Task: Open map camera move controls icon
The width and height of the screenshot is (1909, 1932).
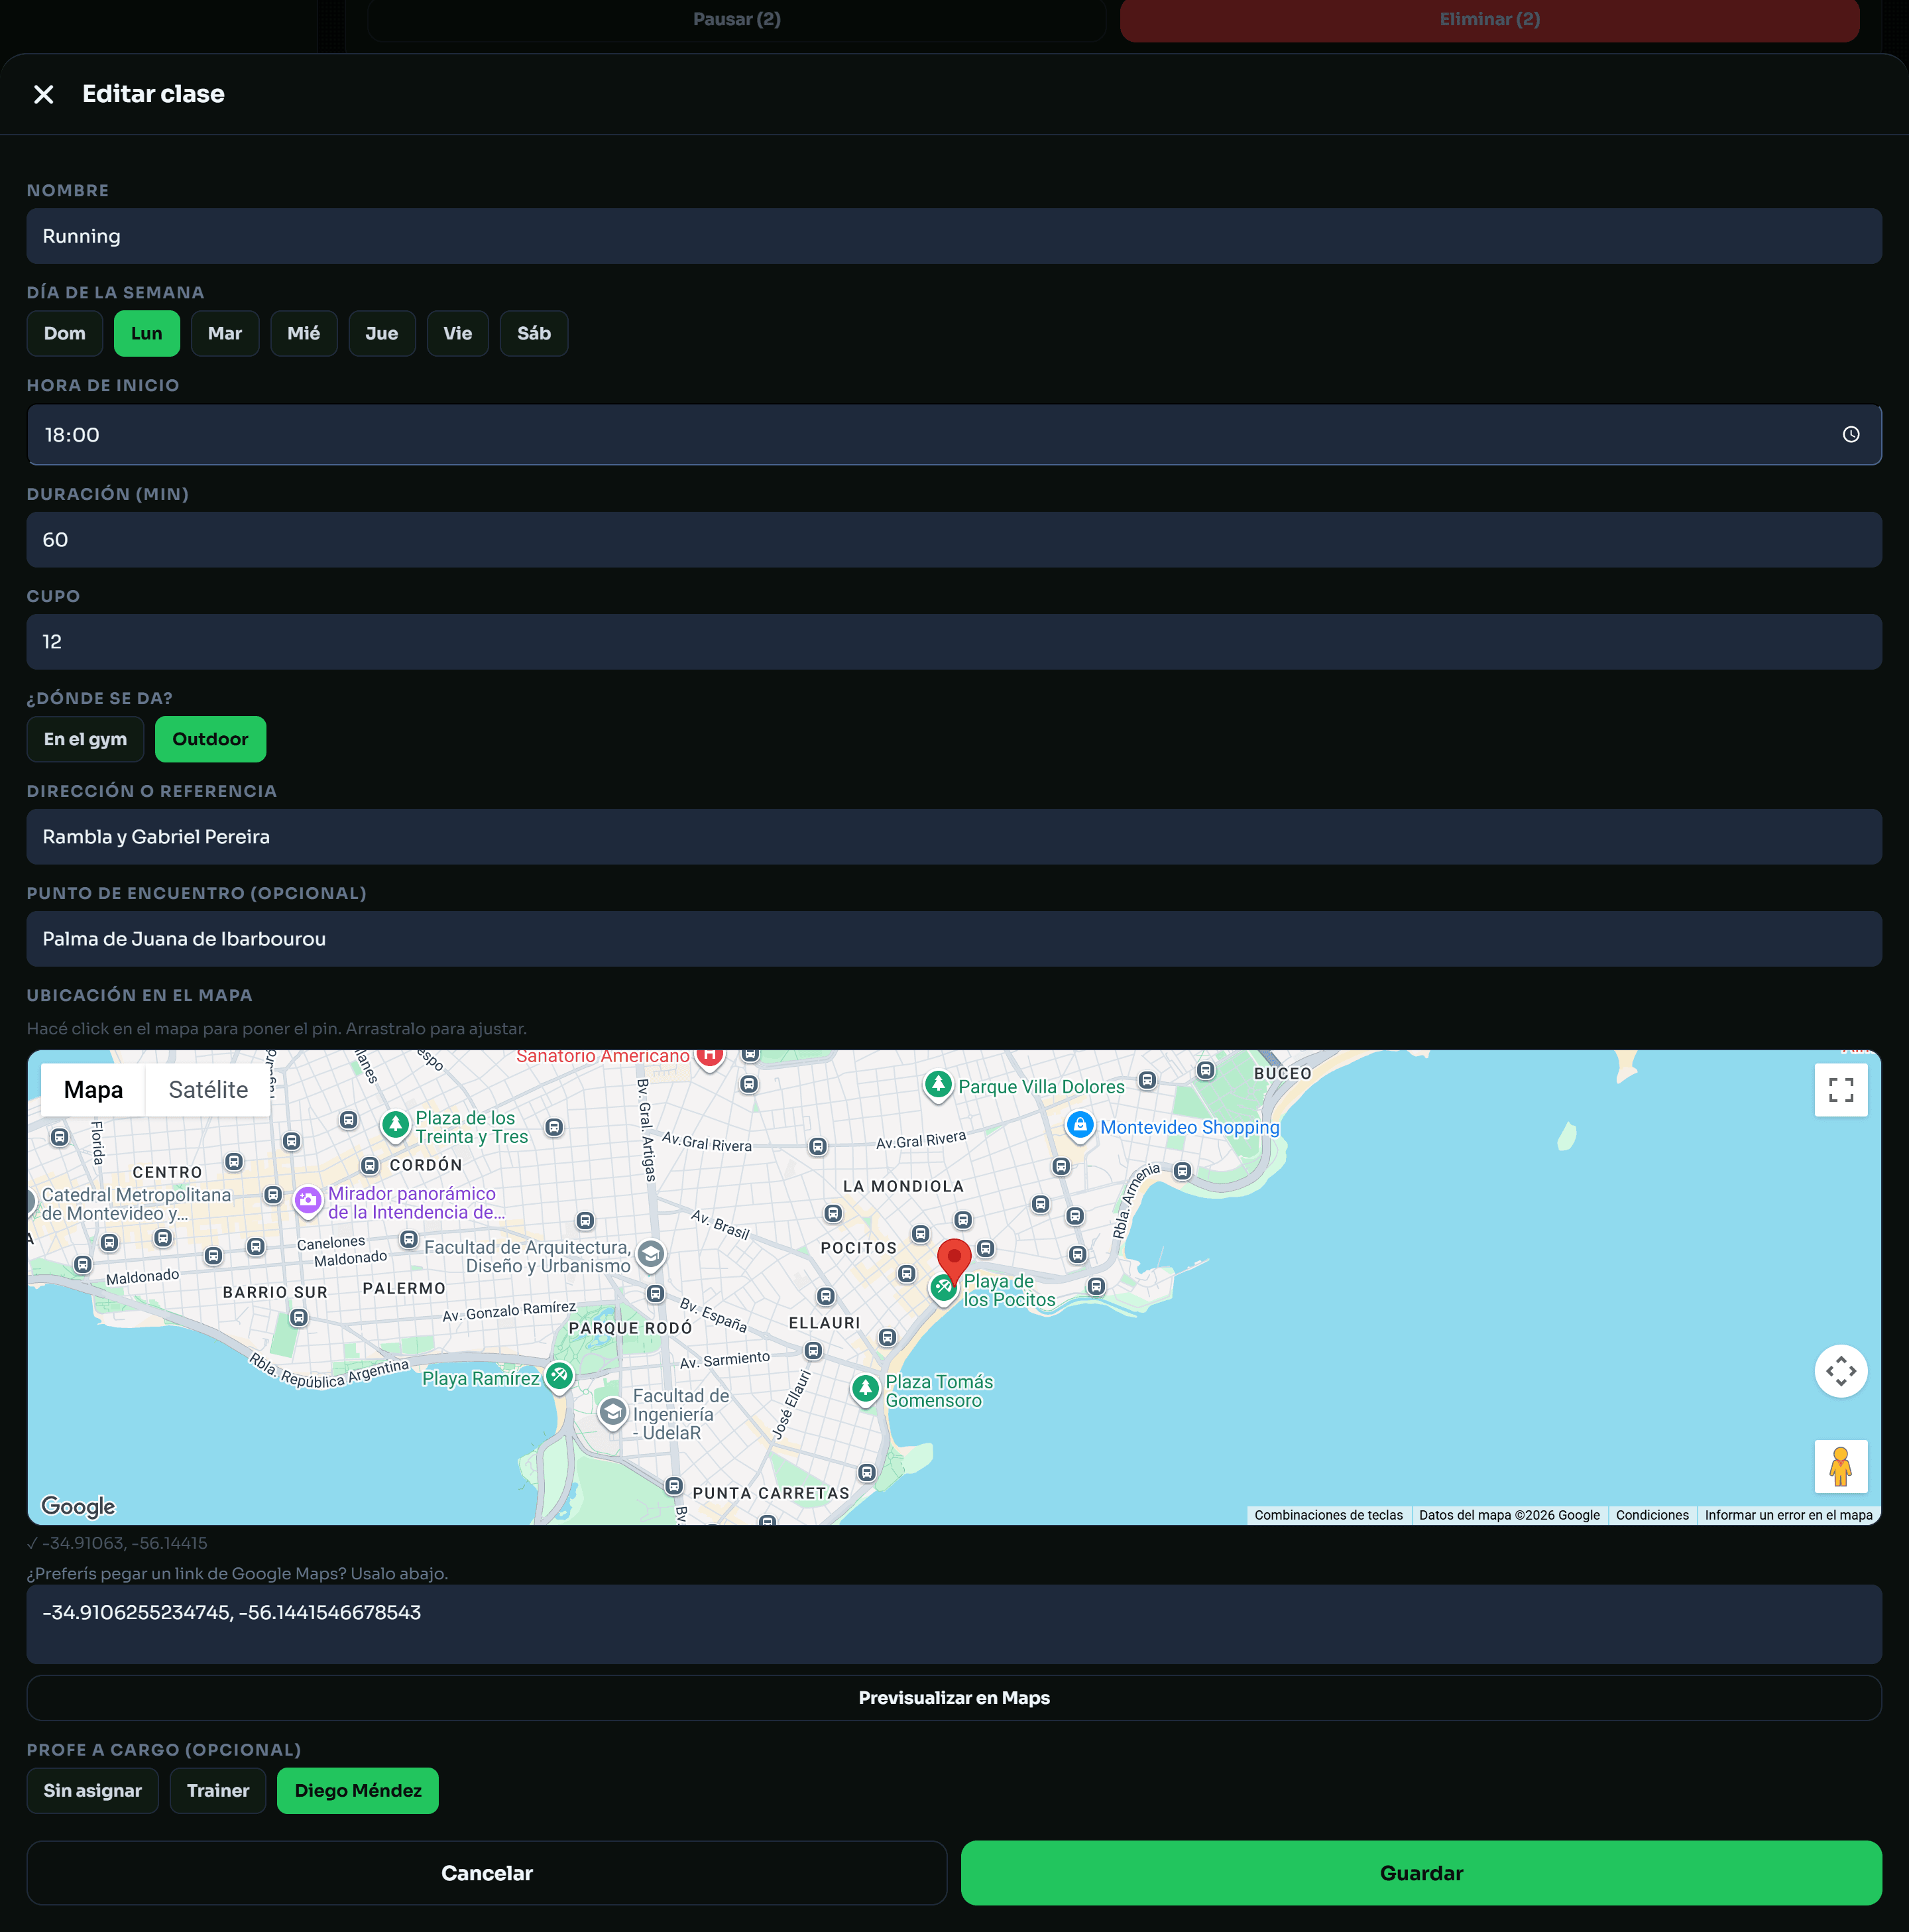Action: pyautogui.click(x=1841, y=1371)
